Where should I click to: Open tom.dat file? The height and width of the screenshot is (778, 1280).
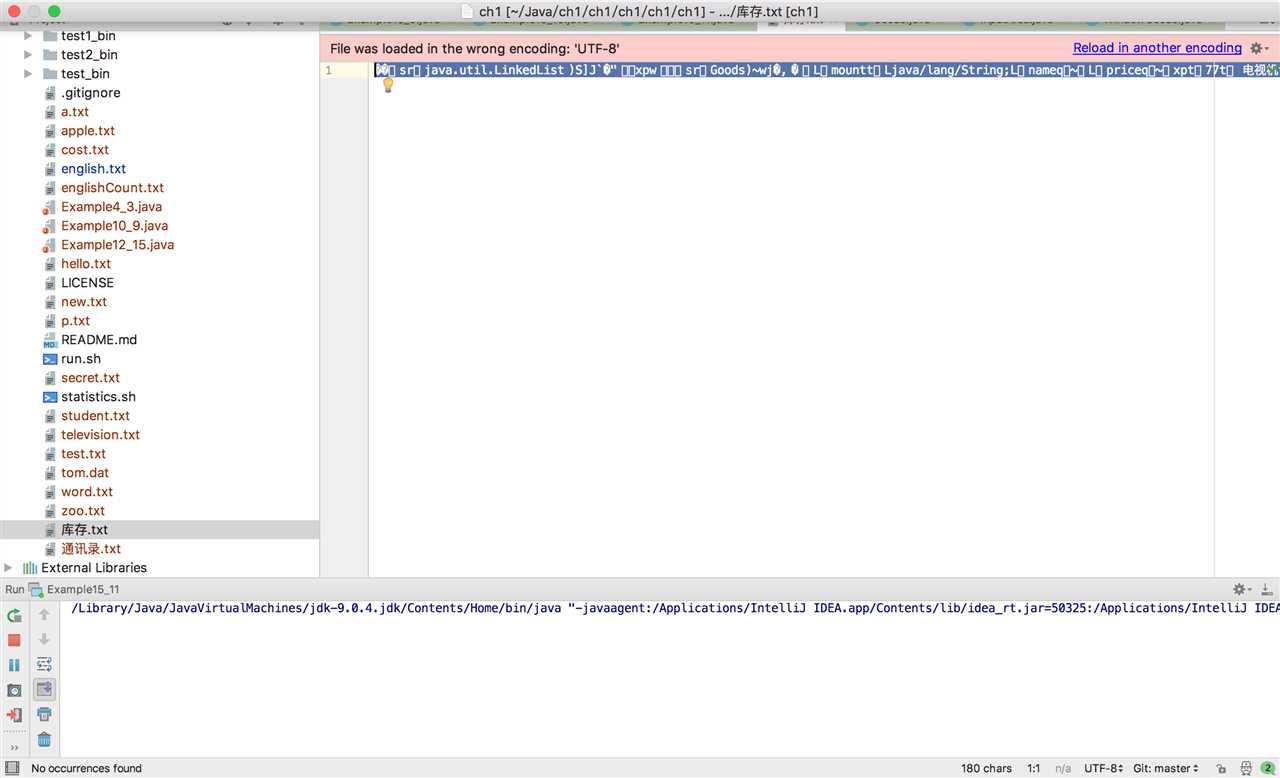(85, 473)
